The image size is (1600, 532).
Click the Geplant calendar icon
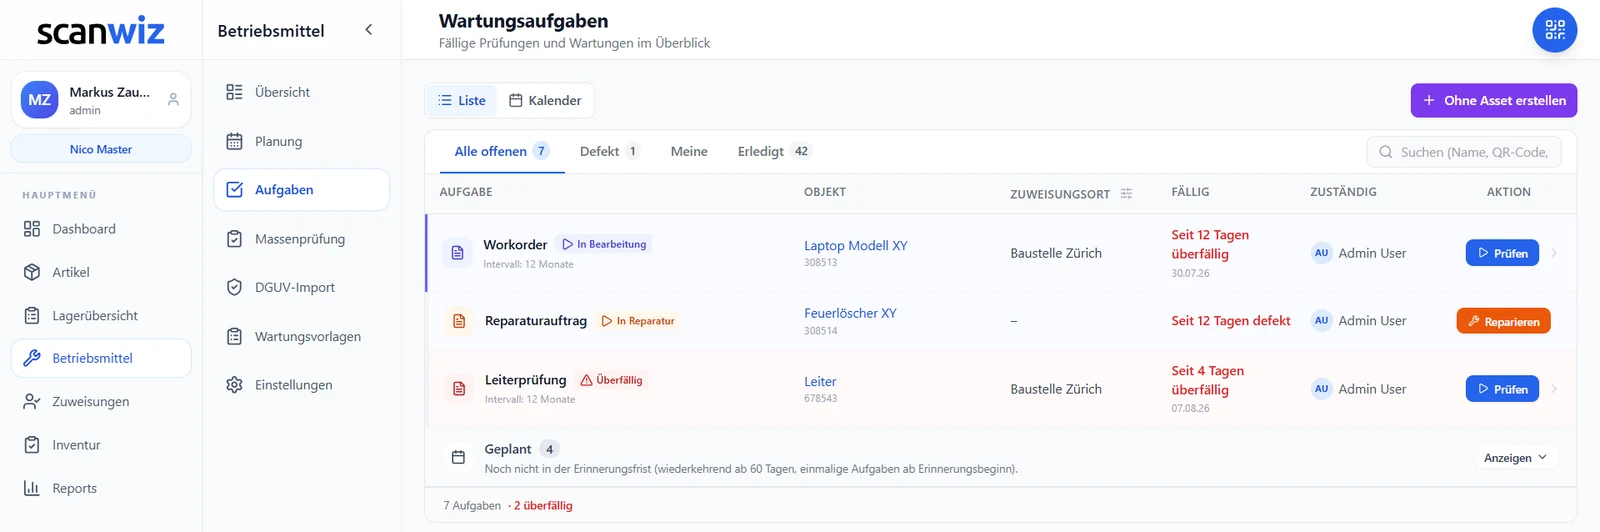tap(458, 457)
